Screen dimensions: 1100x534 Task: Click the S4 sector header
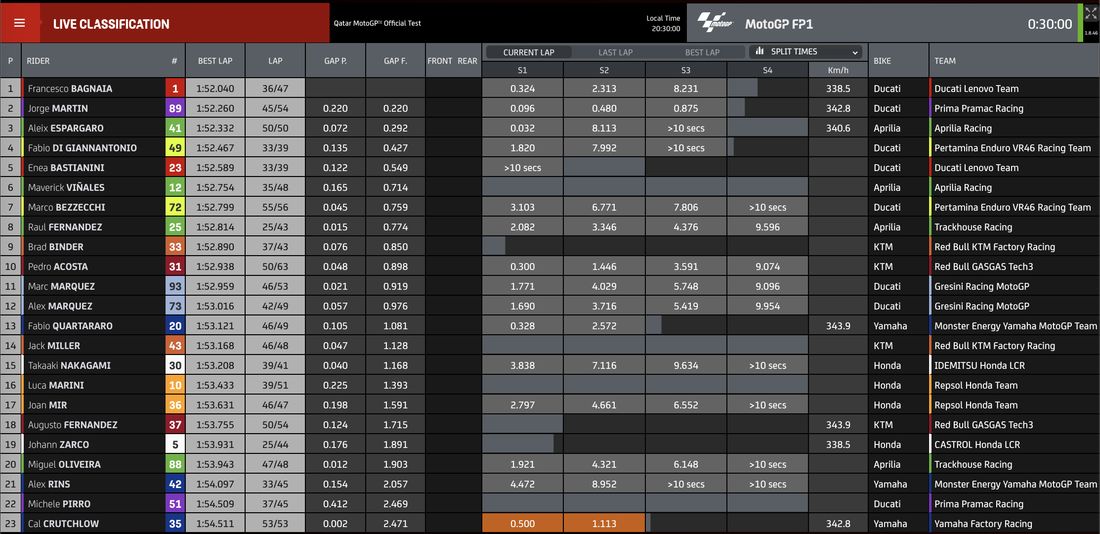click(767, 70)
